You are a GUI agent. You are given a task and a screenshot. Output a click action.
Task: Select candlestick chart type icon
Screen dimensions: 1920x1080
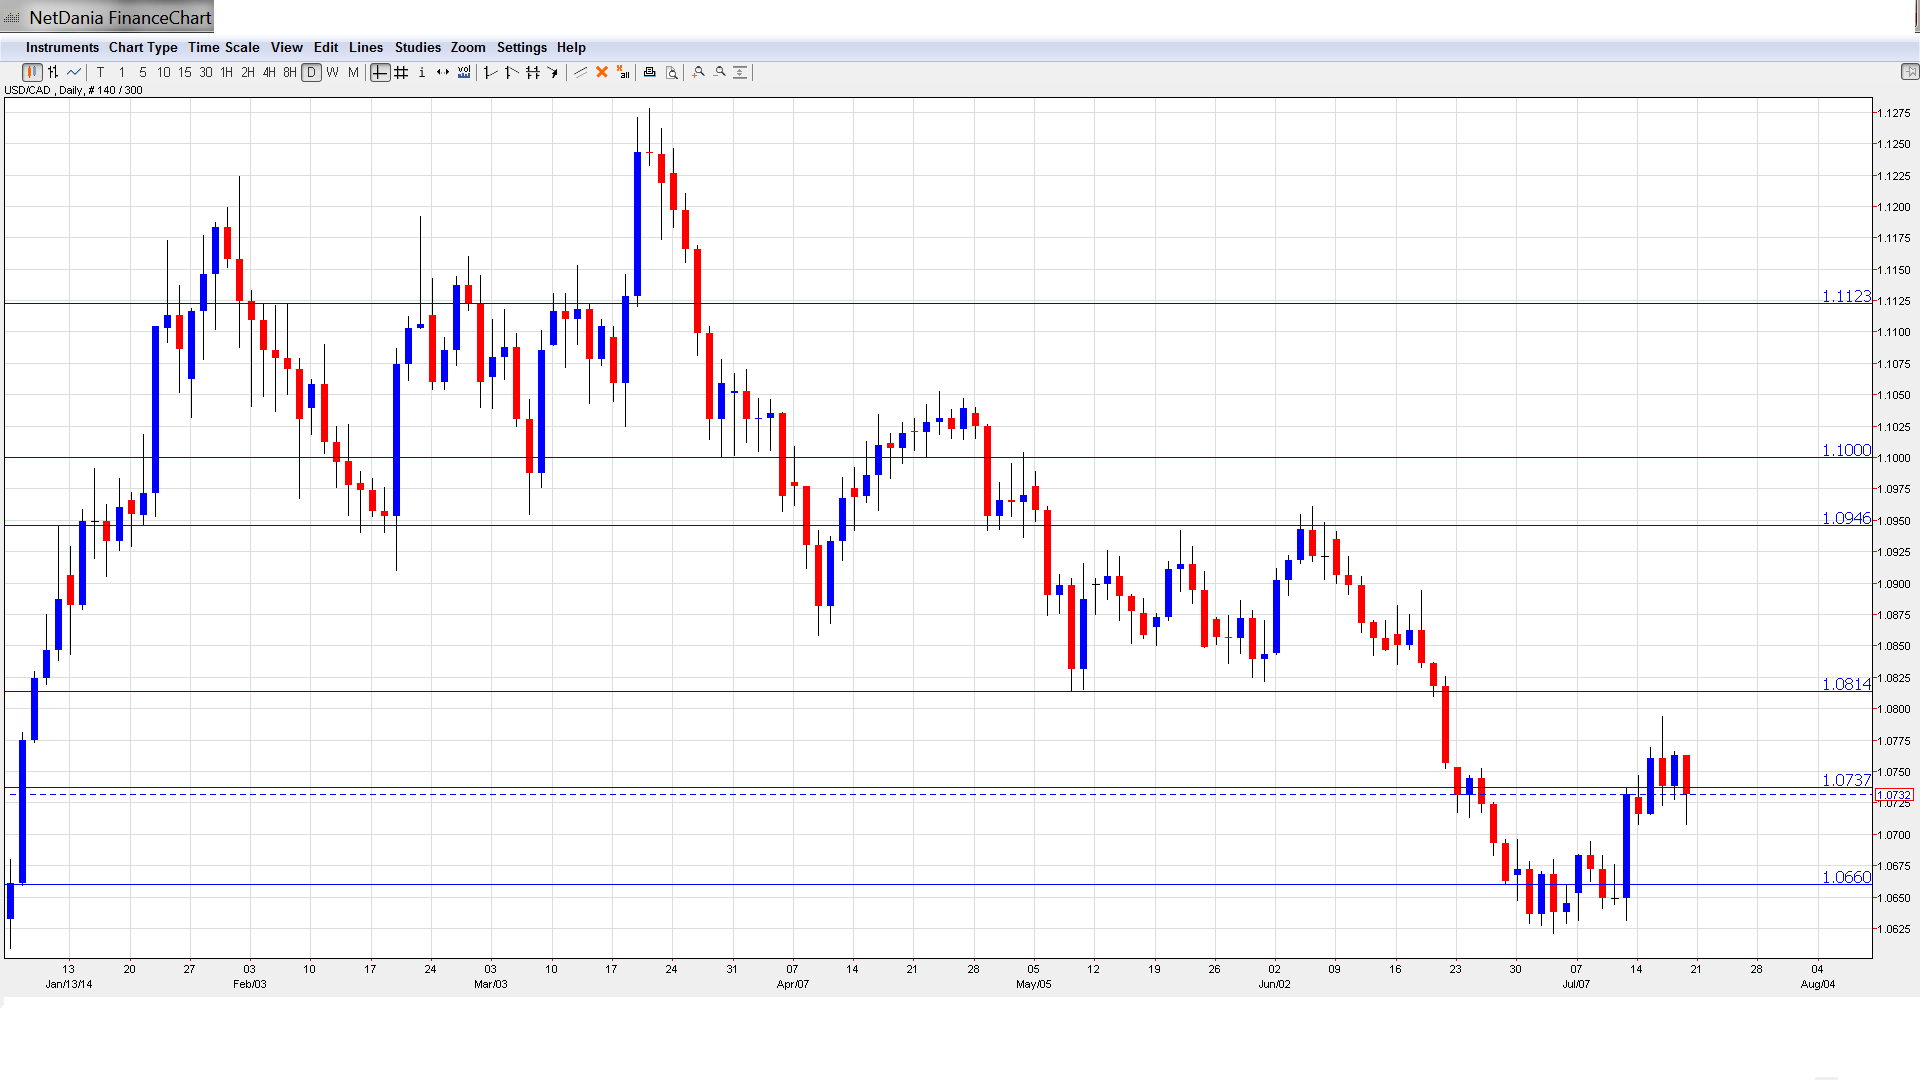pyautogui.click(x=32, y=72)
